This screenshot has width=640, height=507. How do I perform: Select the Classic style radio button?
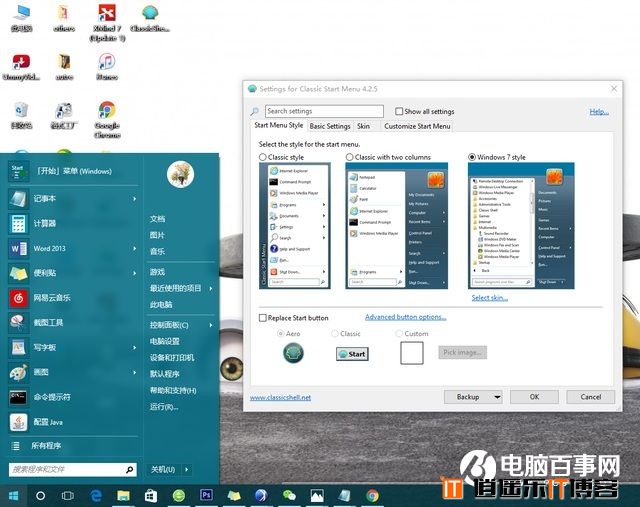point(263,157)
